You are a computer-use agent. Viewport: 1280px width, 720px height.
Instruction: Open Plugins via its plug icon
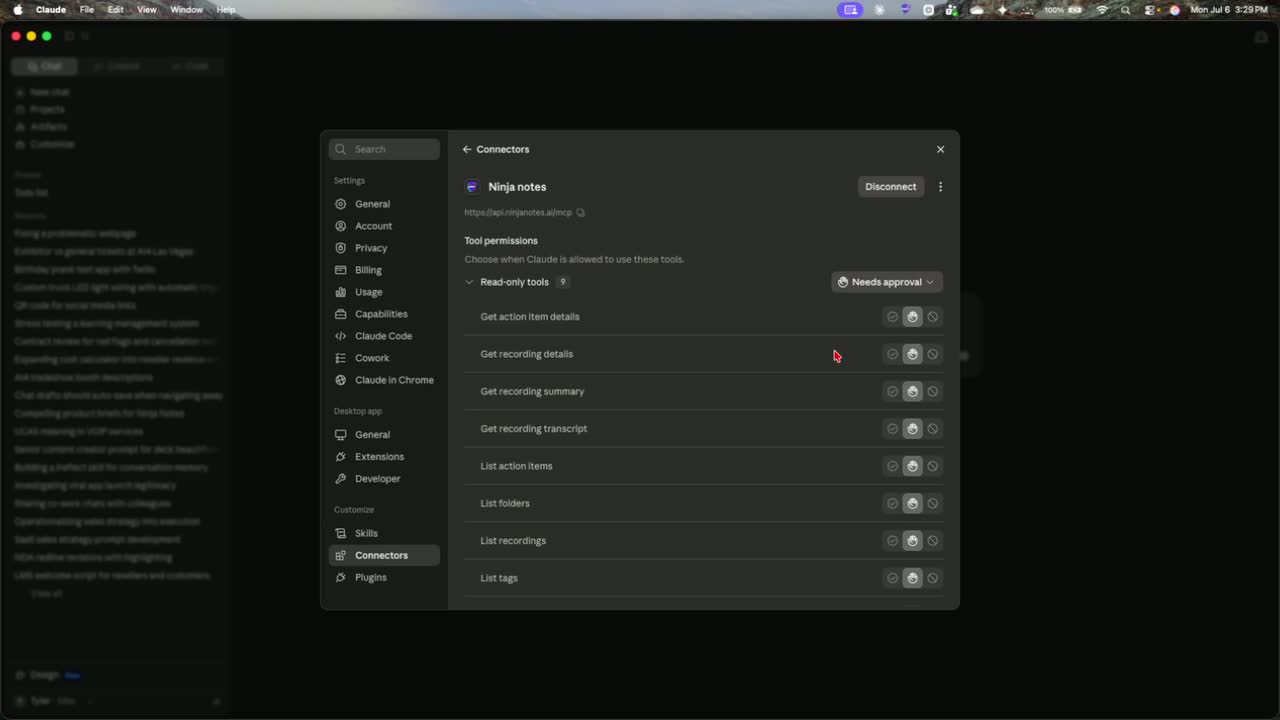click(341, 577)
